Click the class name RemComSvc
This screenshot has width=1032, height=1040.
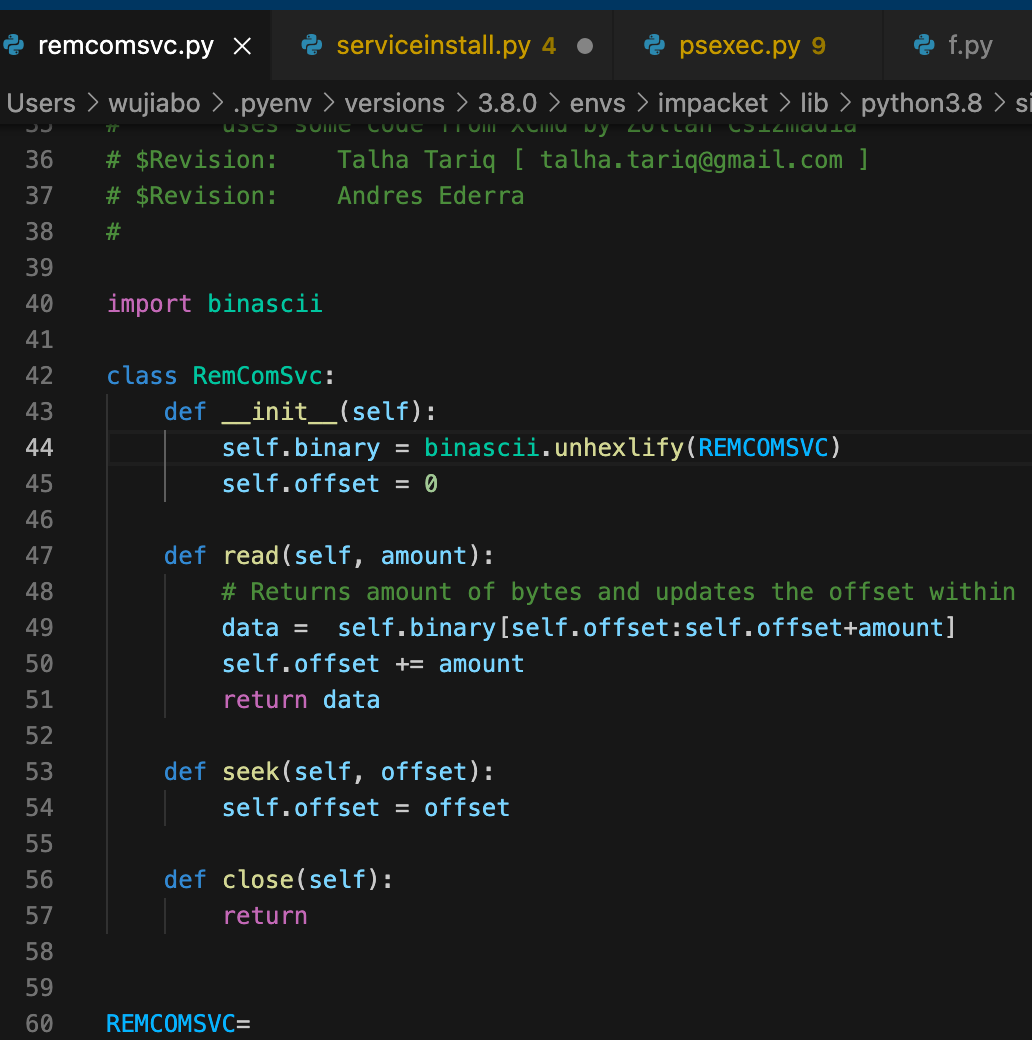[x=257, y=376]
